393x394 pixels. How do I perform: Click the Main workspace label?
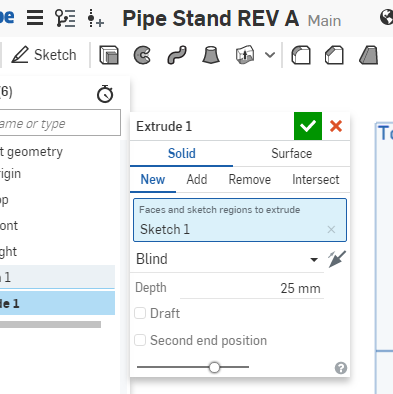pos(324,21)
